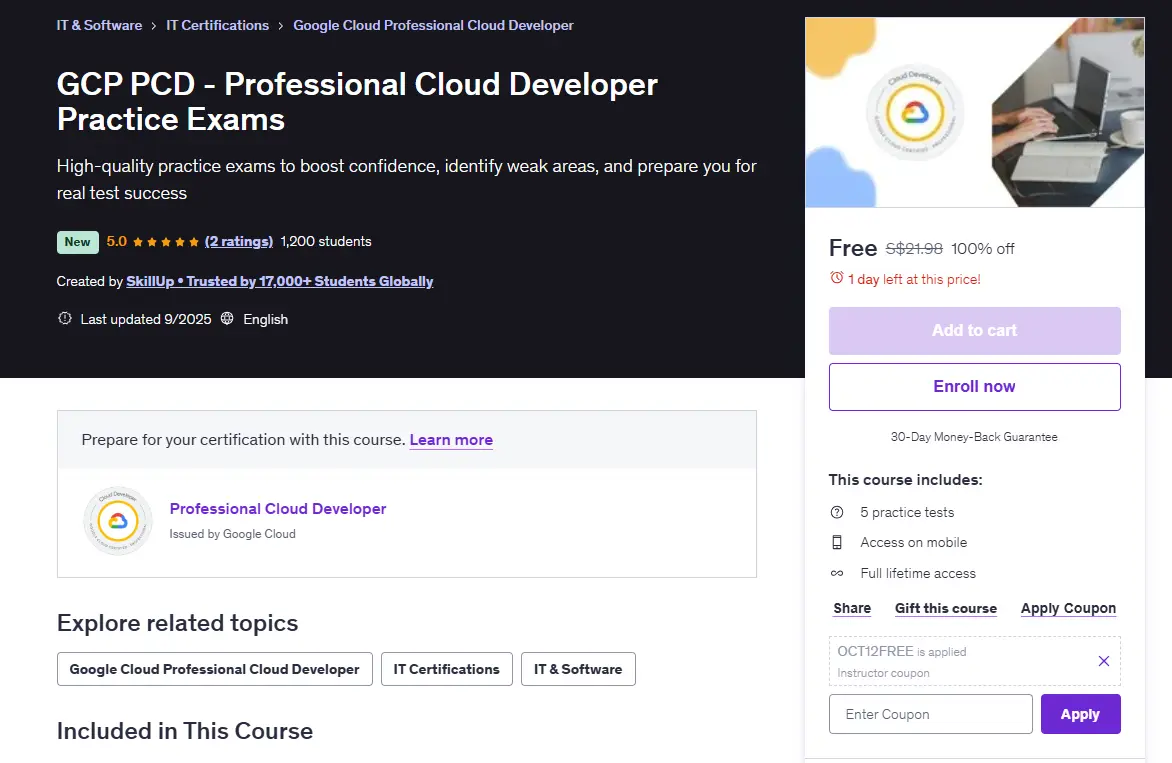The image size is (1172, 763).
Task: Click the infinity lifetime access icon
Action: click(x=837, y=573)
